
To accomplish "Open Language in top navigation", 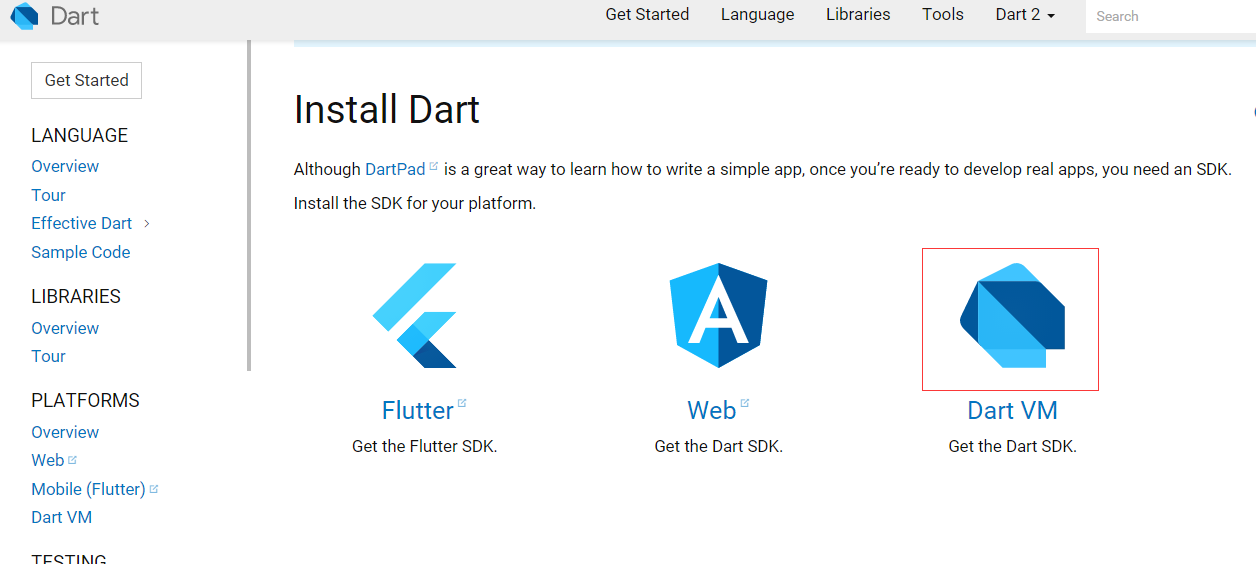I will pos(757,15).
